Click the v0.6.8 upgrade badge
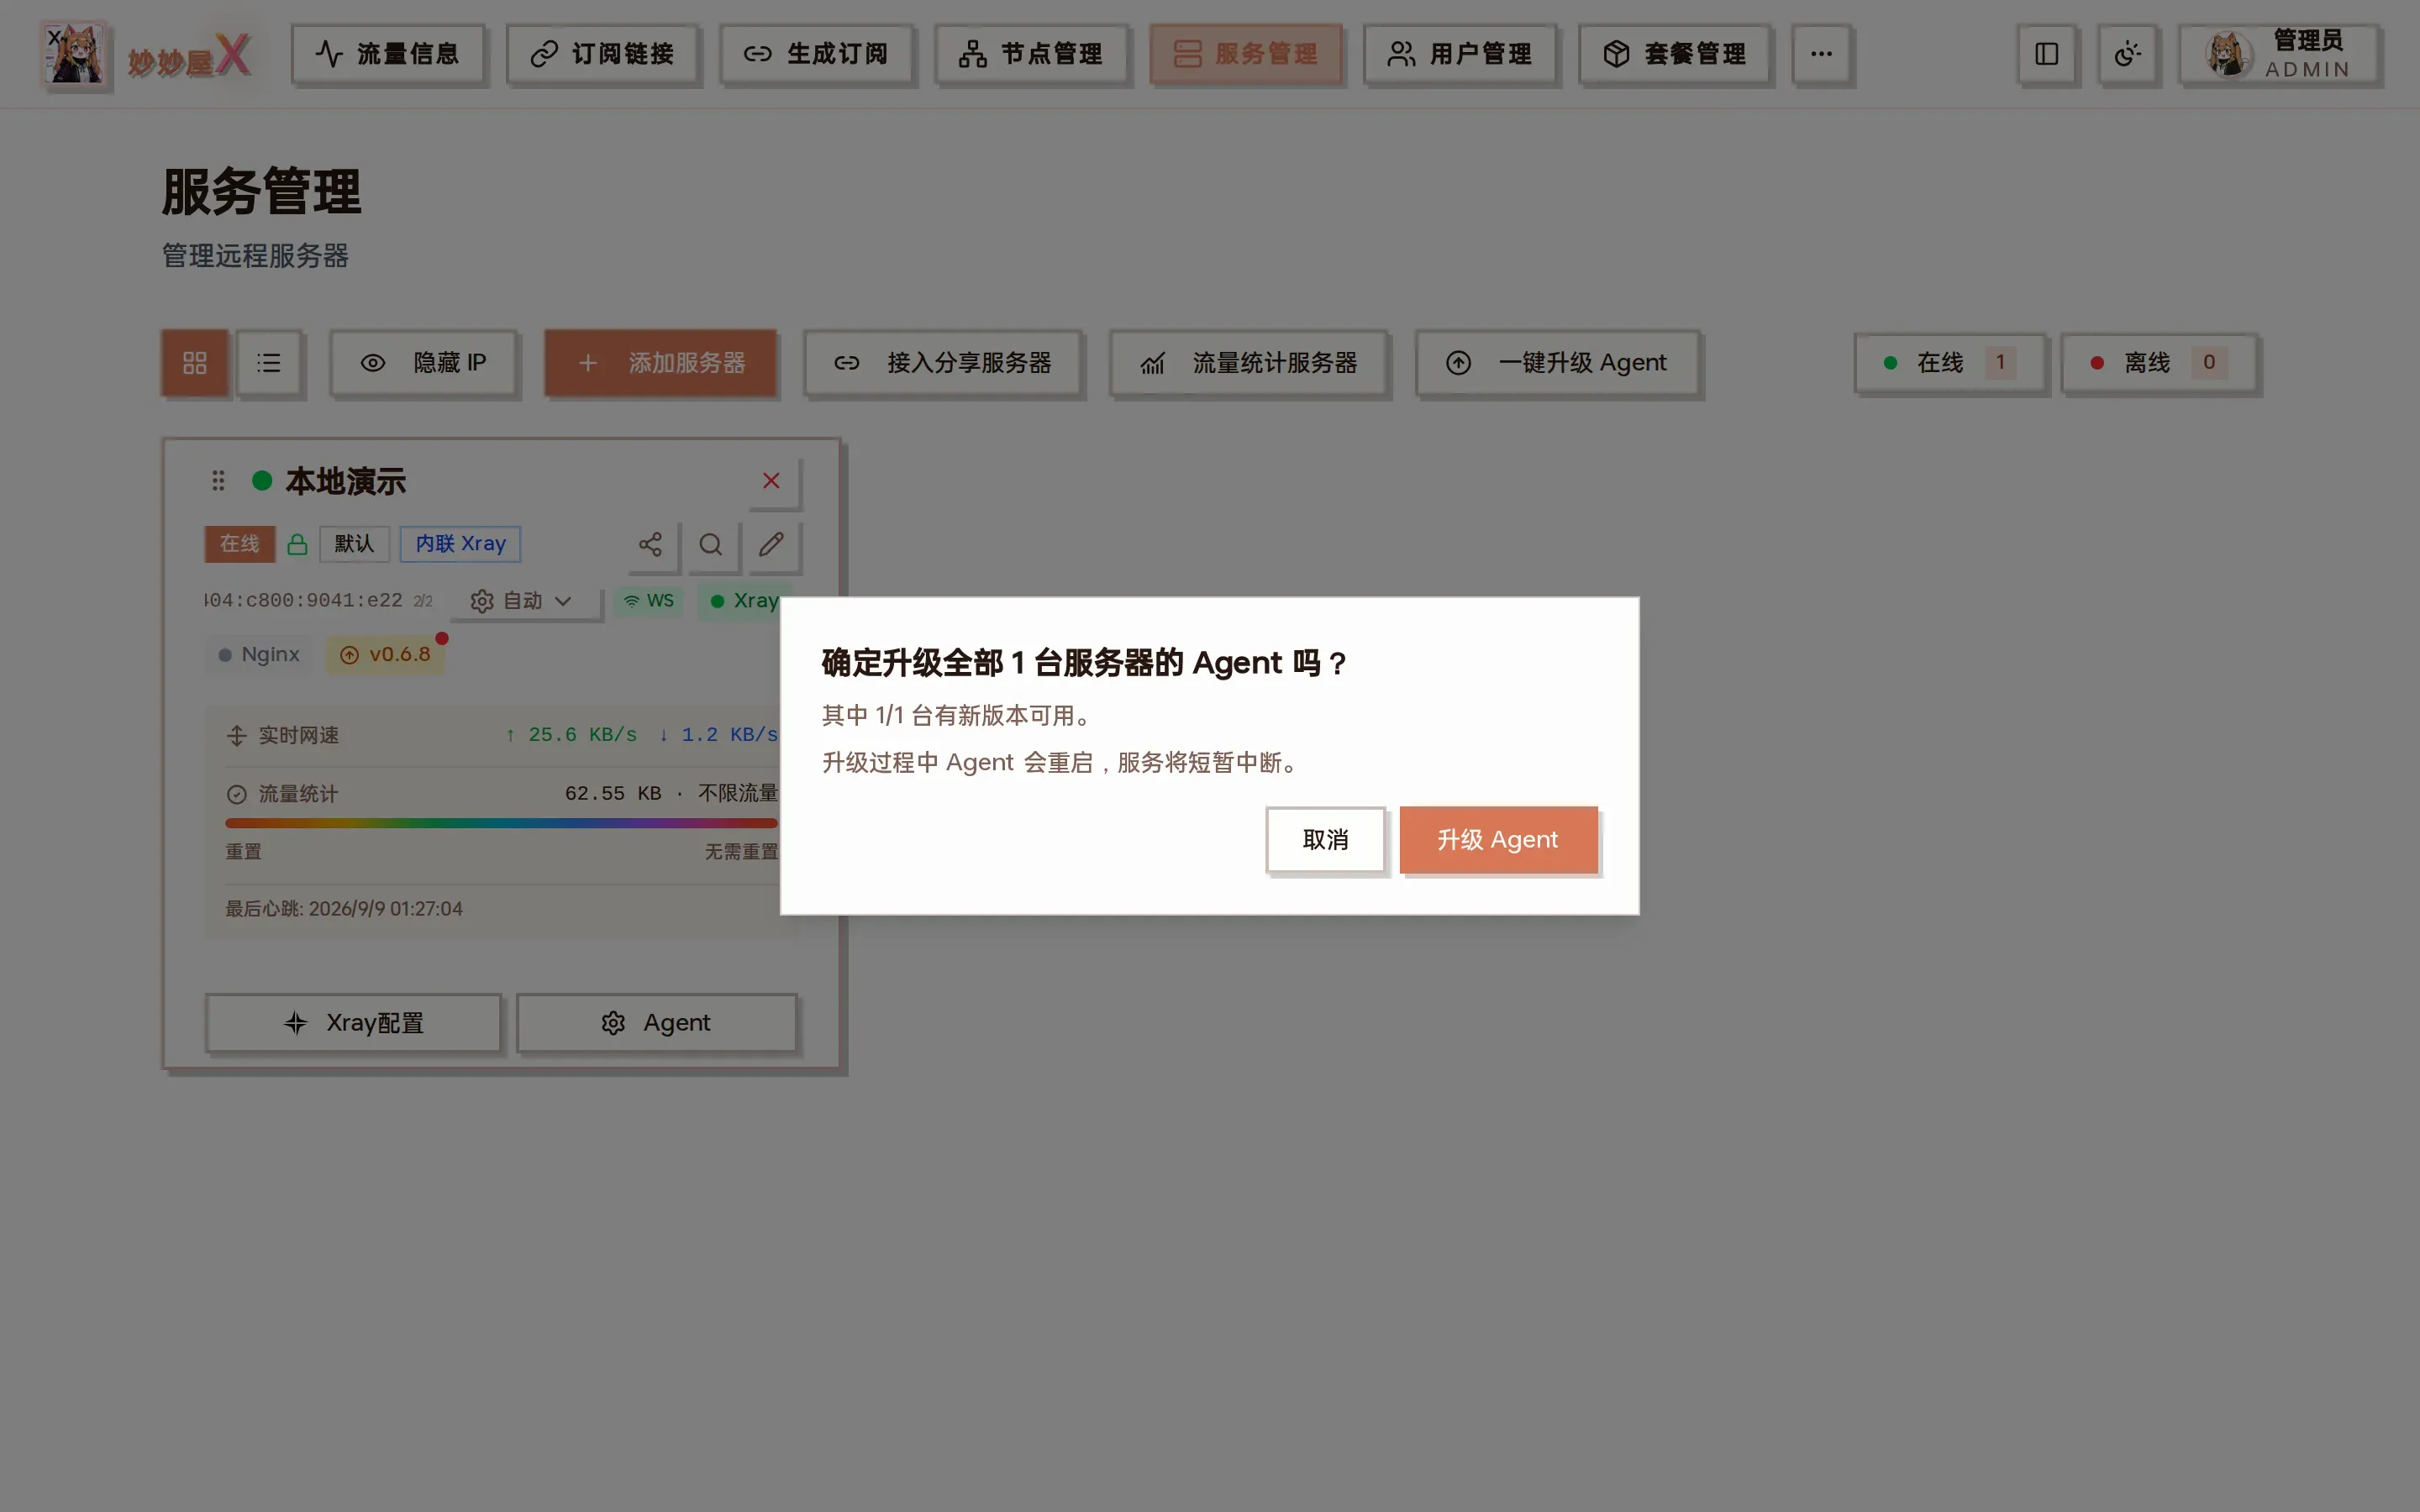 click(x=386, y=655)
